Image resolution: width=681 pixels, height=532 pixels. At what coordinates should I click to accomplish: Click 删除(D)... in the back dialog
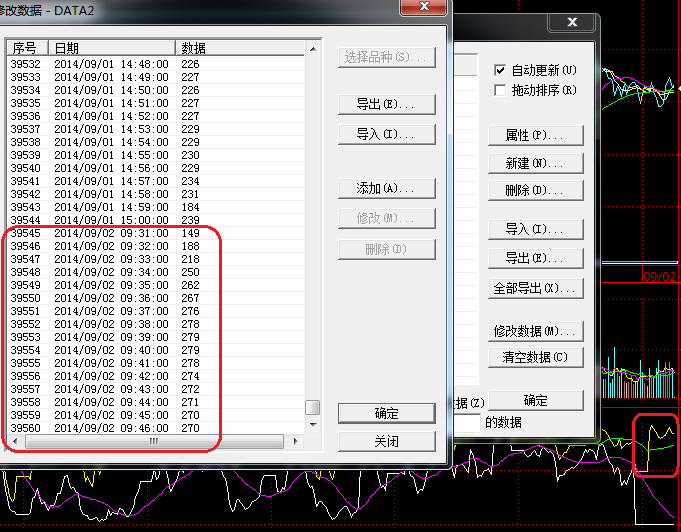pos(536,190)
